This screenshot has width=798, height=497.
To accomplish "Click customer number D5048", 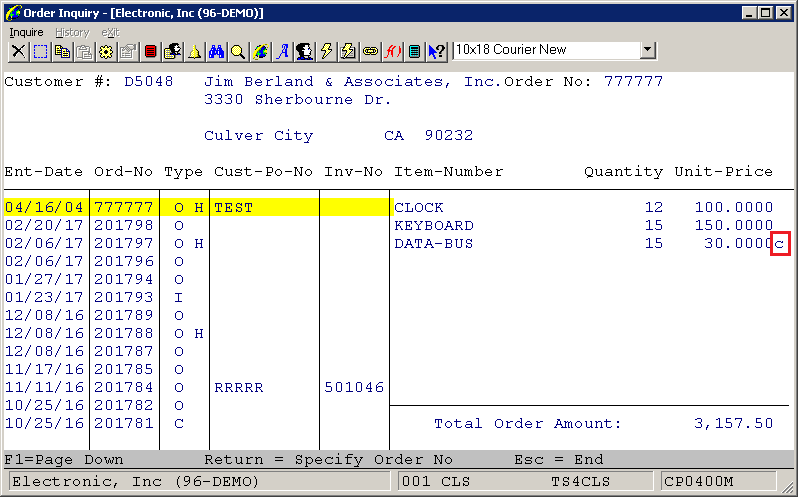I will 148,82.
